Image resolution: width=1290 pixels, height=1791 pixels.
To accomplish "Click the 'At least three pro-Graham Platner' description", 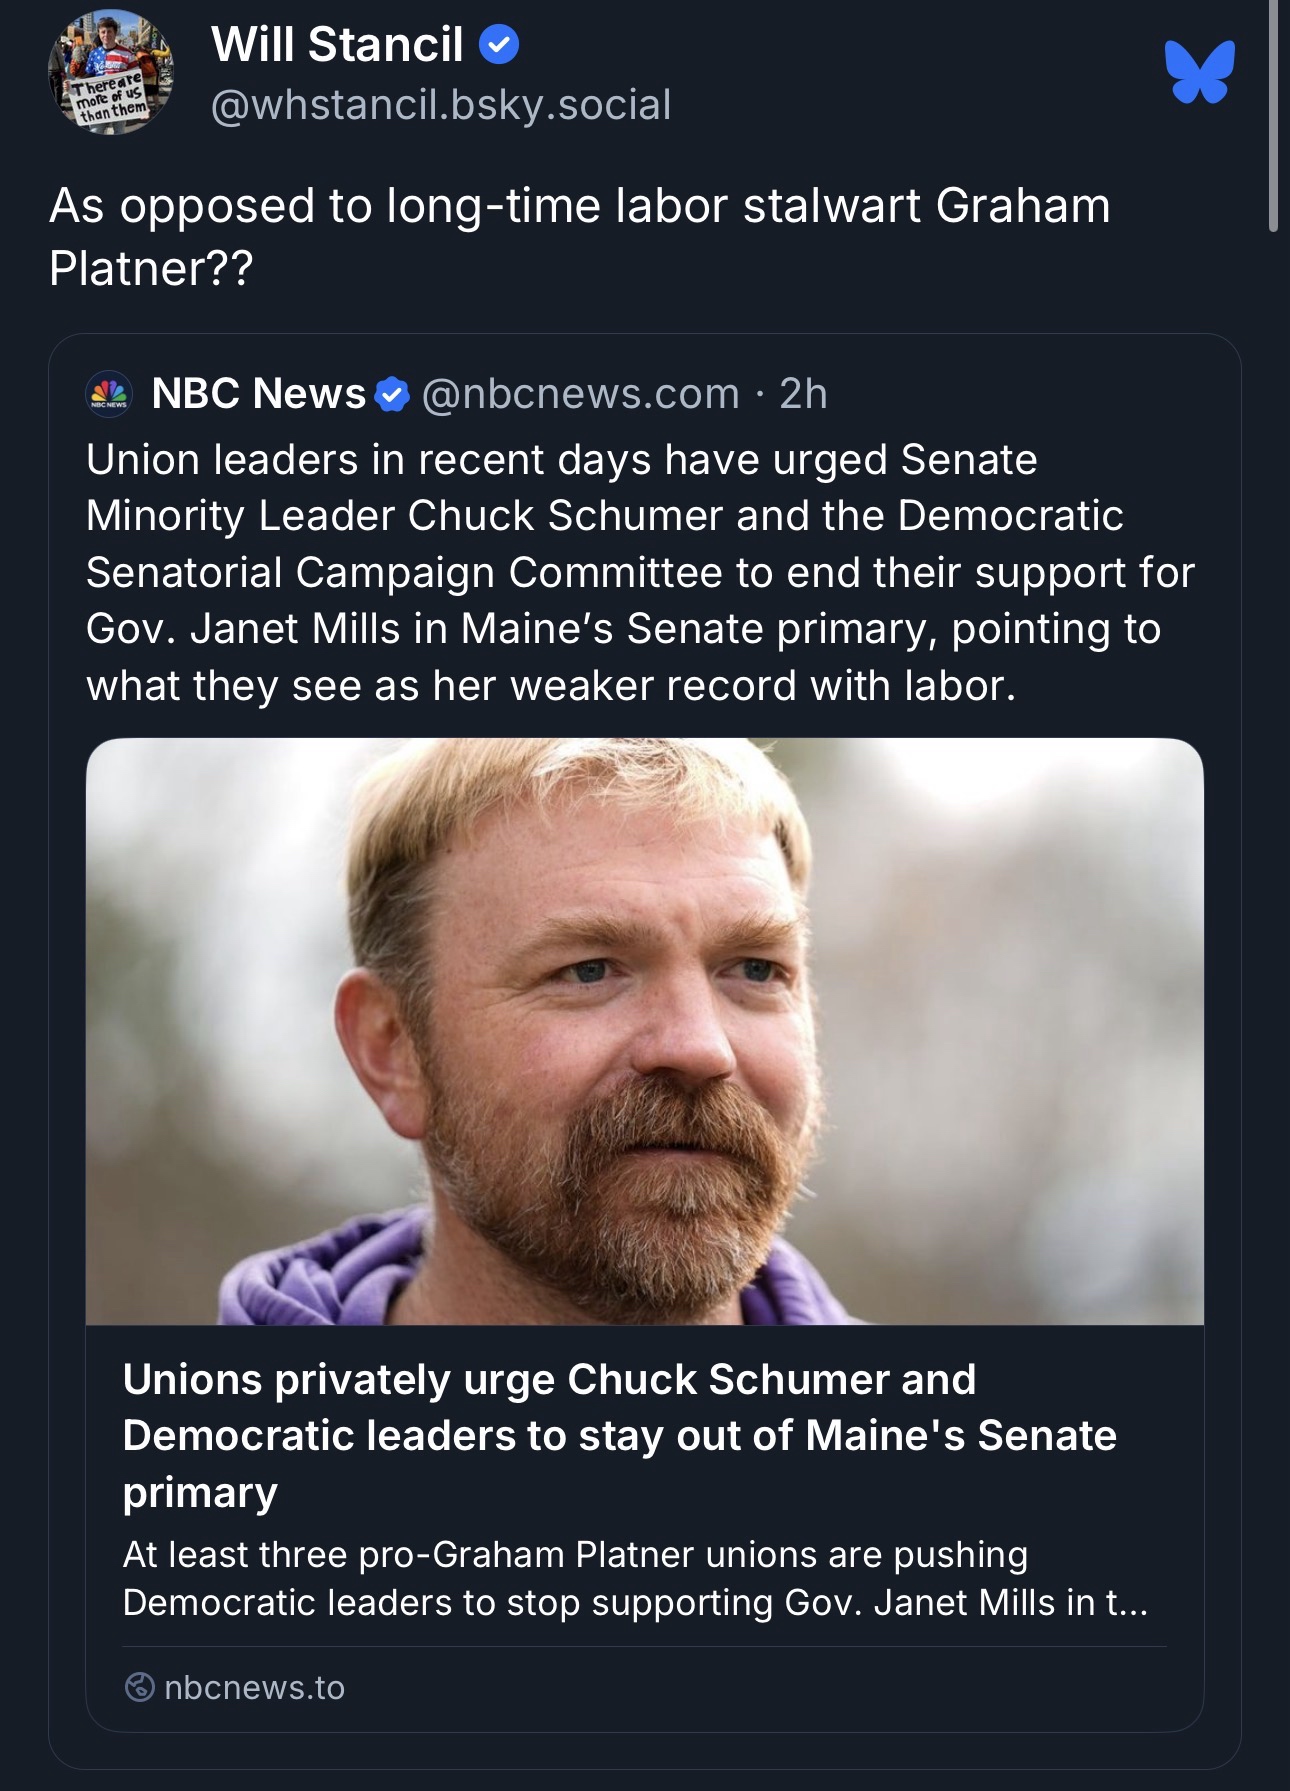I will [x=634, y=1578].
